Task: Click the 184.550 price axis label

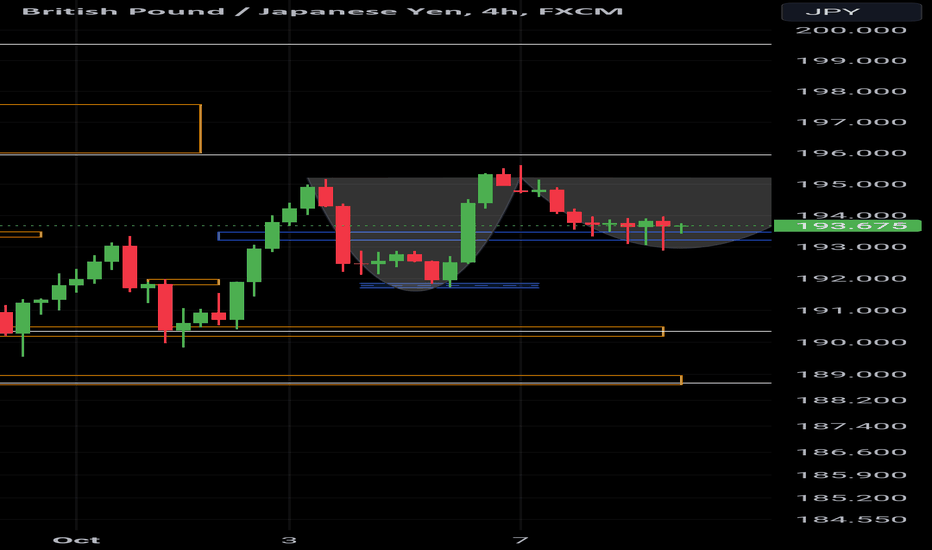Action: coord(851,519)
